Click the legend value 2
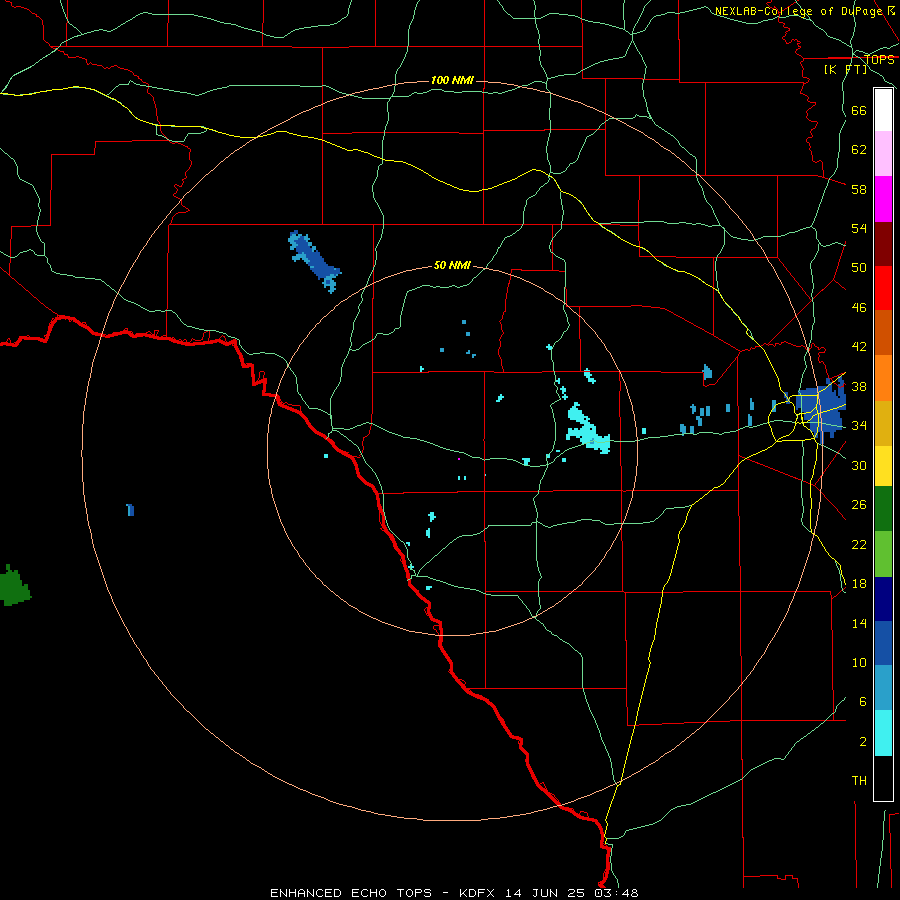 click(863, 742)
